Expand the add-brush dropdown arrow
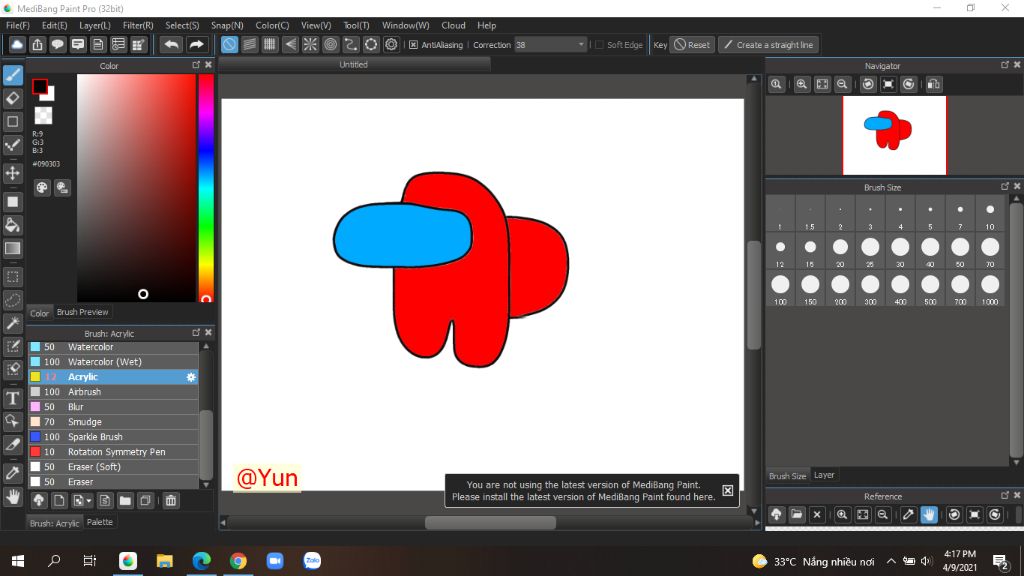The height and width of the screenshot is (576, 1024). pyautogui.click(x=89, y=501)
